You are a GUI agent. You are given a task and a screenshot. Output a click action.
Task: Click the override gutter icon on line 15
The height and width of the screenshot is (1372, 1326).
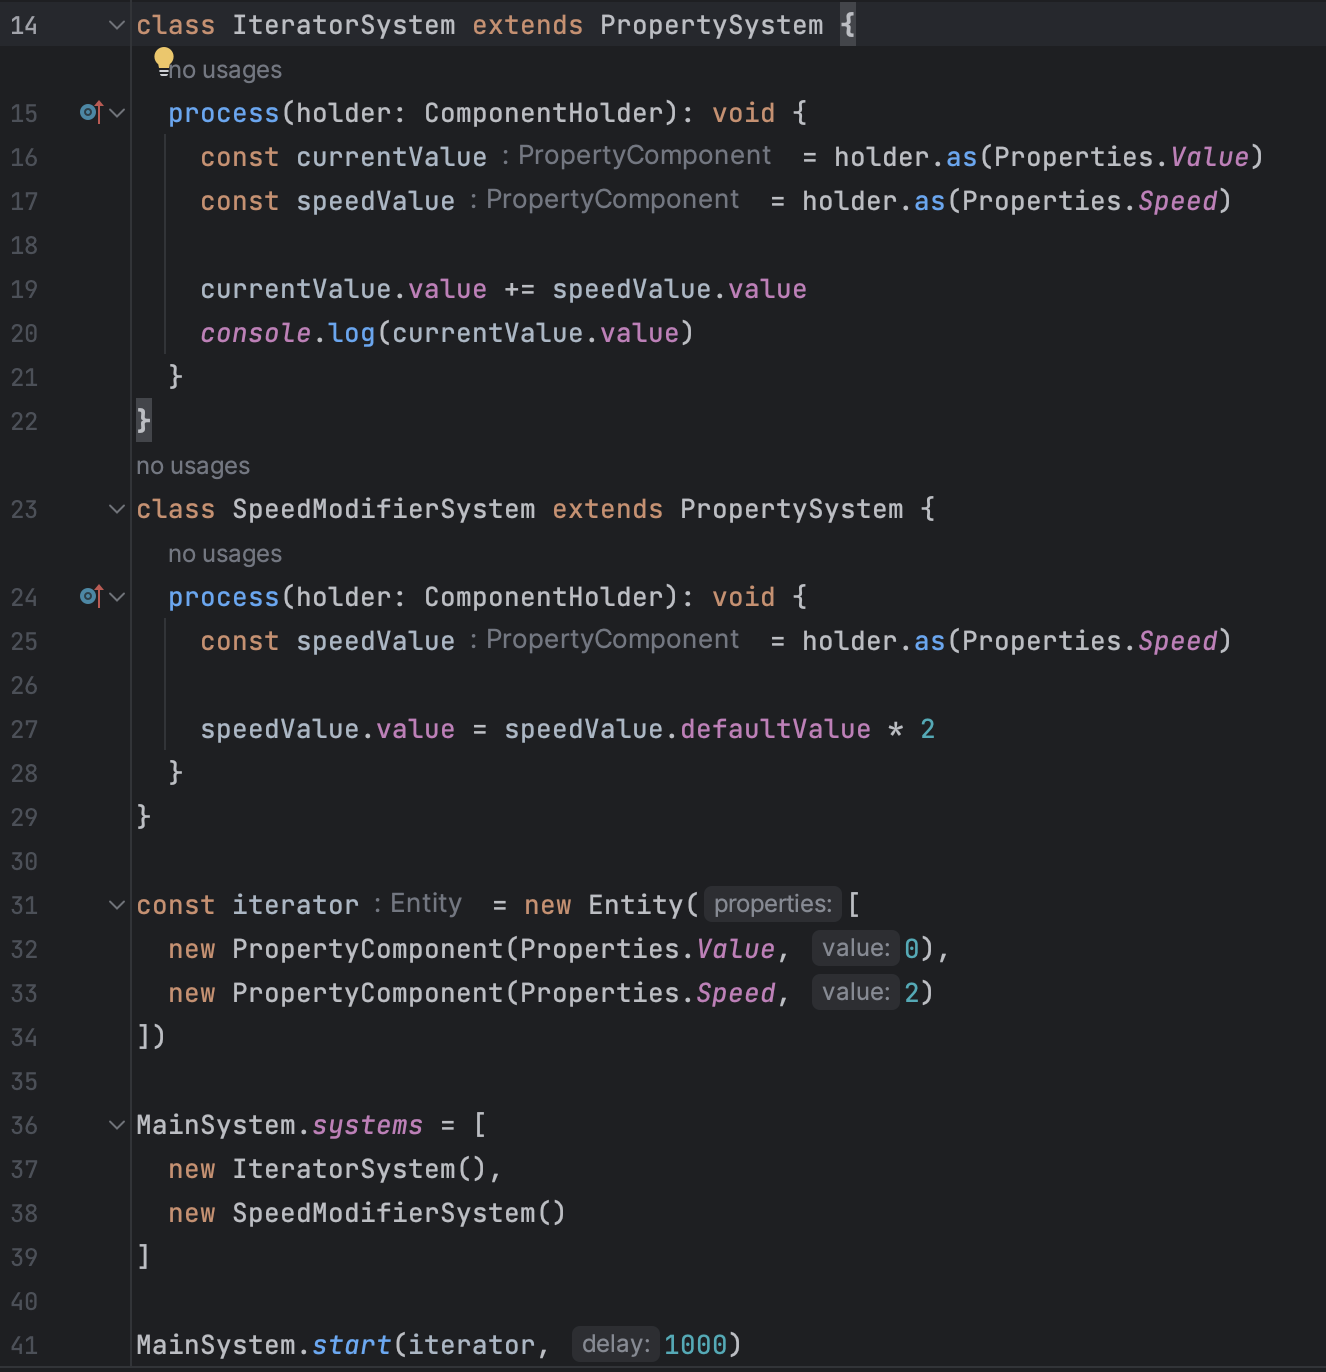click(92, 112)
